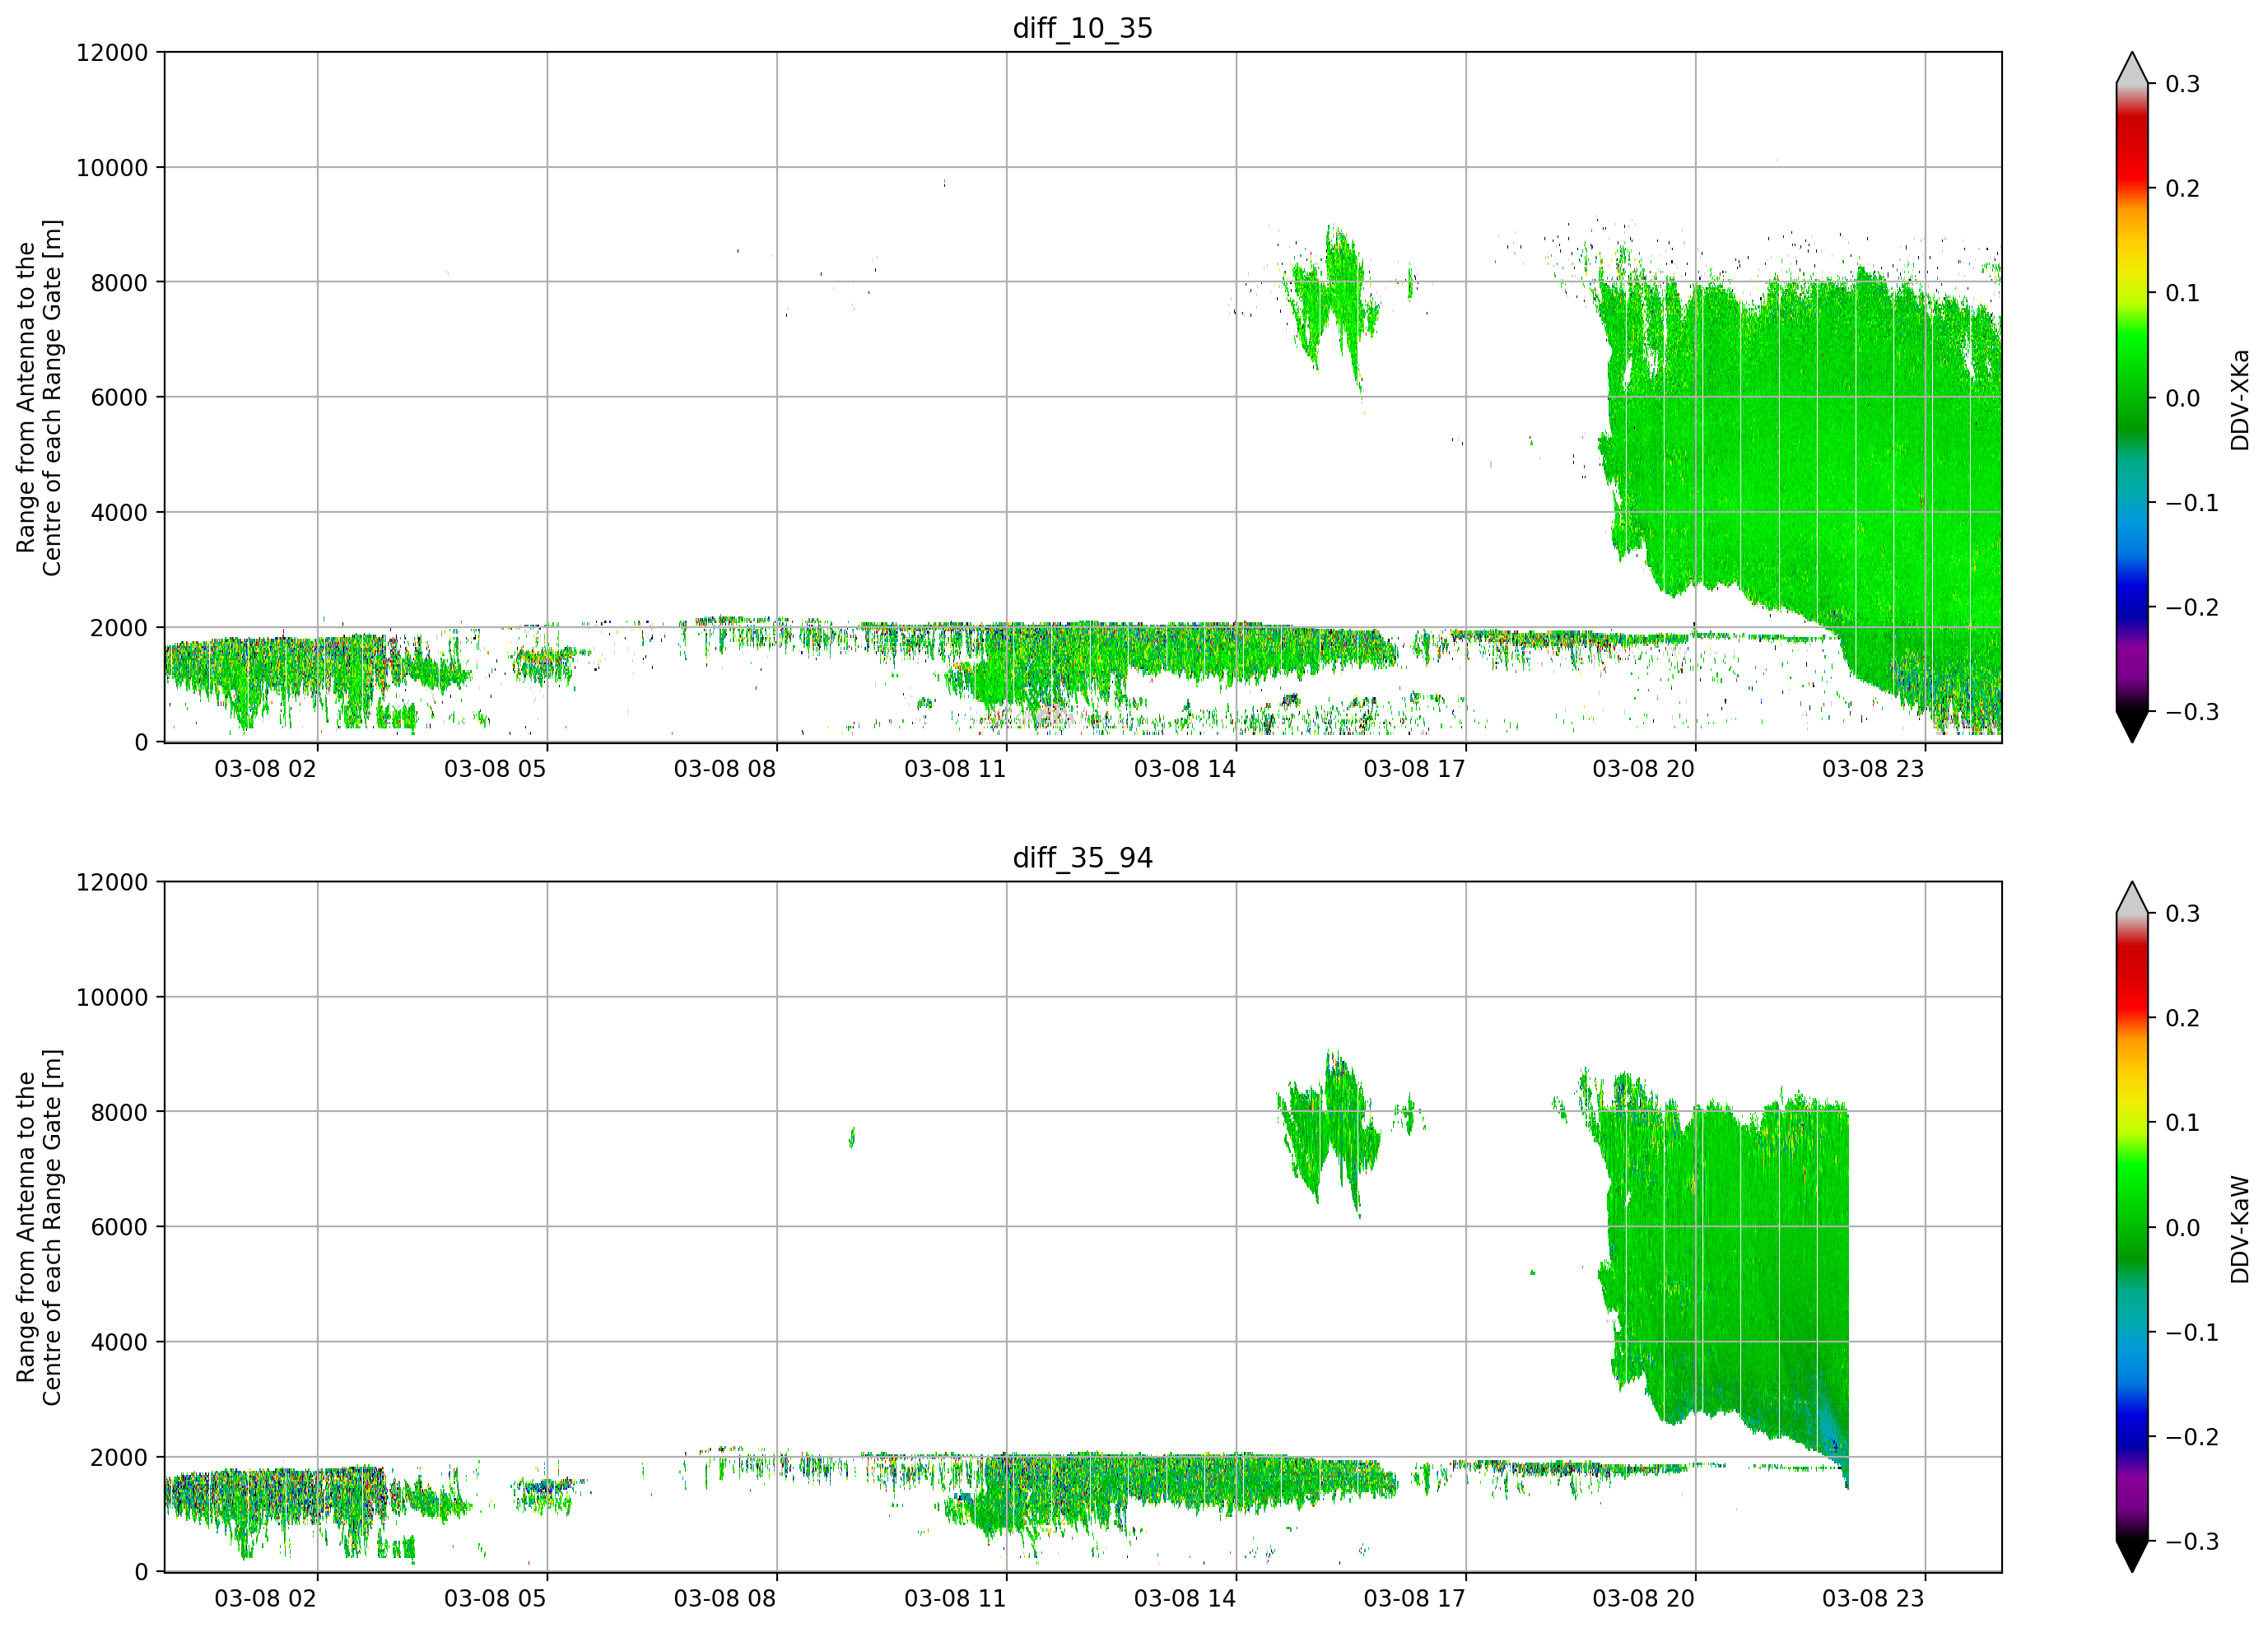
Task: Click the 03-08 23 x-axis label in top plot
Action: pos(1873,769)
